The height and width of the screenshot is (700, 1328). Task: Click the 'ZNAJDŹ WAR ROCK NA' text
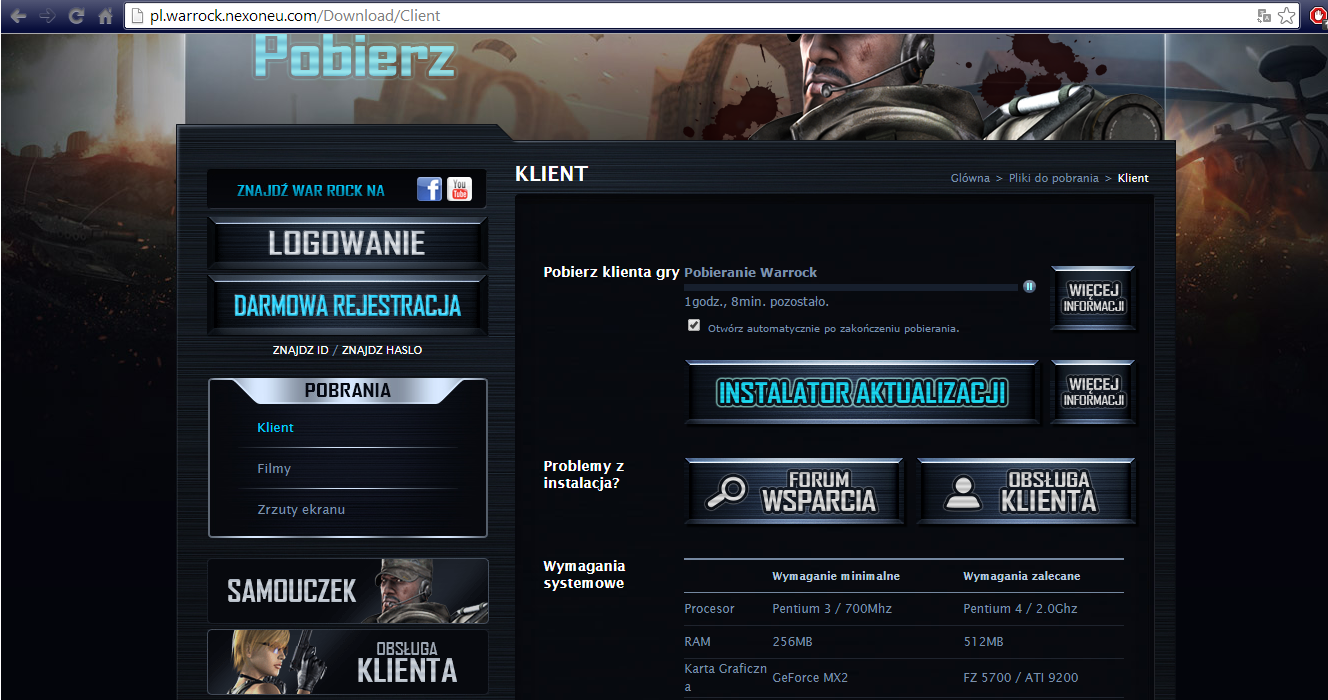pyautogui.click(x=311, y=190)
